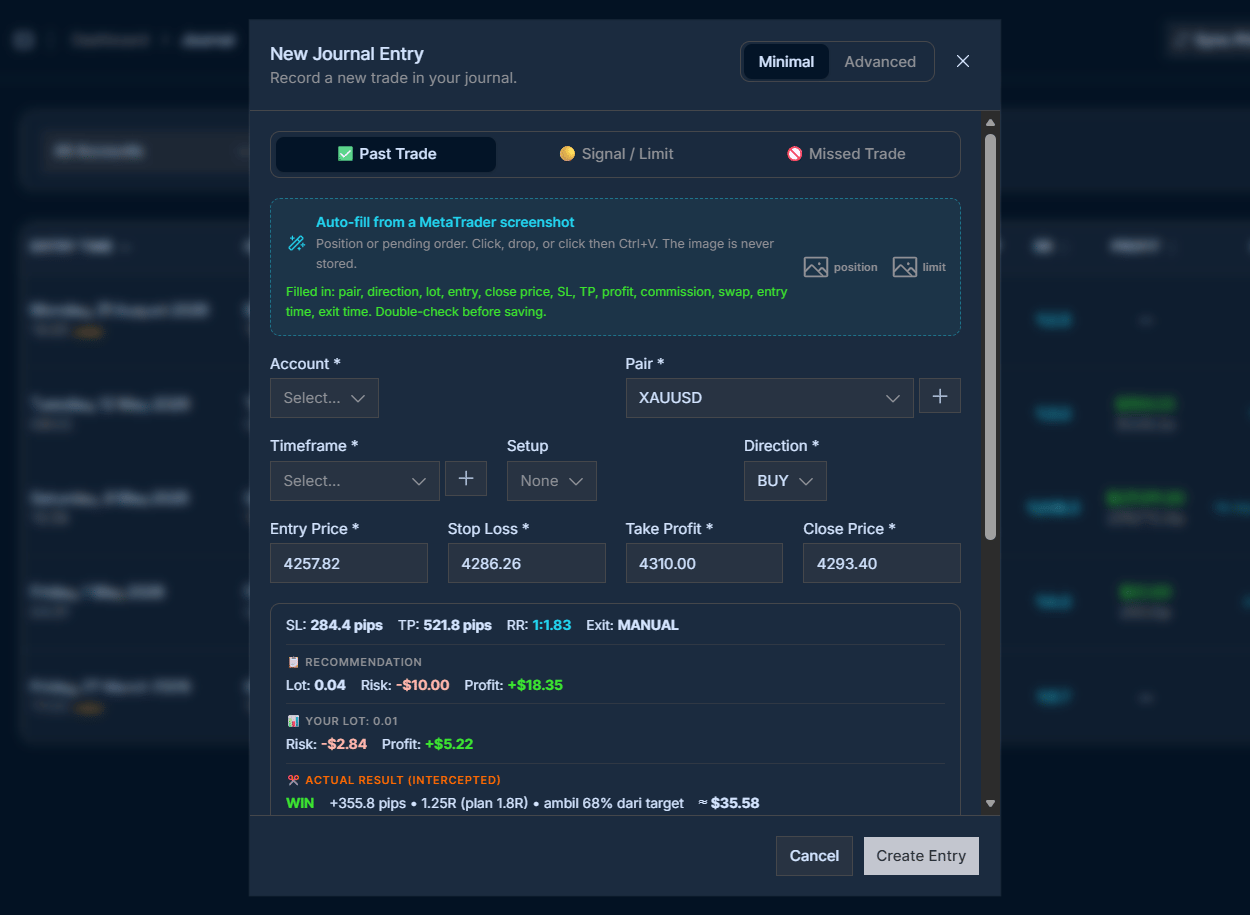Switch to Minimal mode
This screenshot has width=1250, height=915.
click(x=786, y=61)
